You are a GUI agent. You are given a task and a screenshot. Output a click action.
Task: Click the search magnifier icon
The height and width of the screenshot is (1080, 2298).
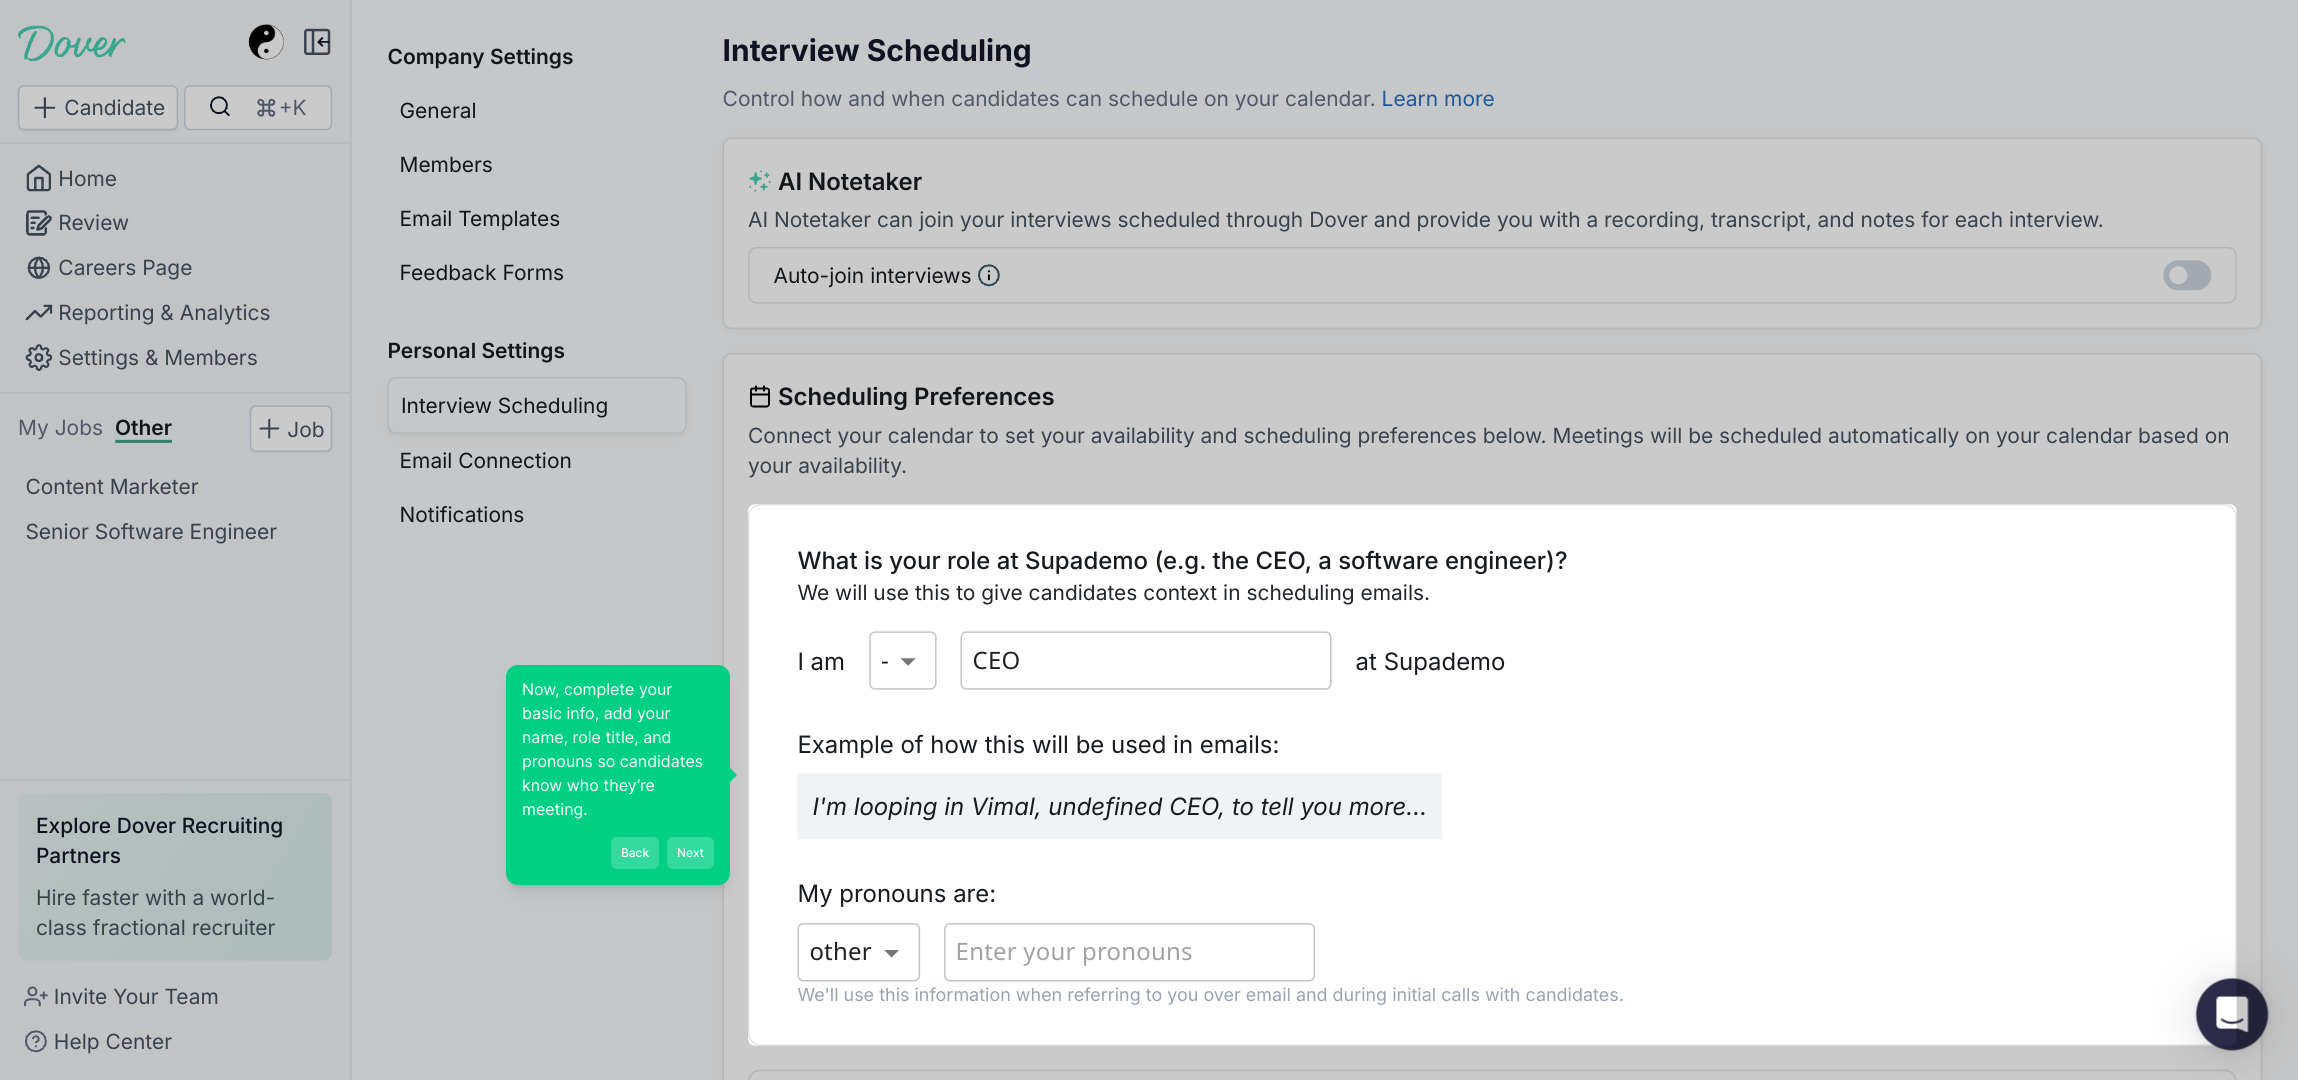220,107
